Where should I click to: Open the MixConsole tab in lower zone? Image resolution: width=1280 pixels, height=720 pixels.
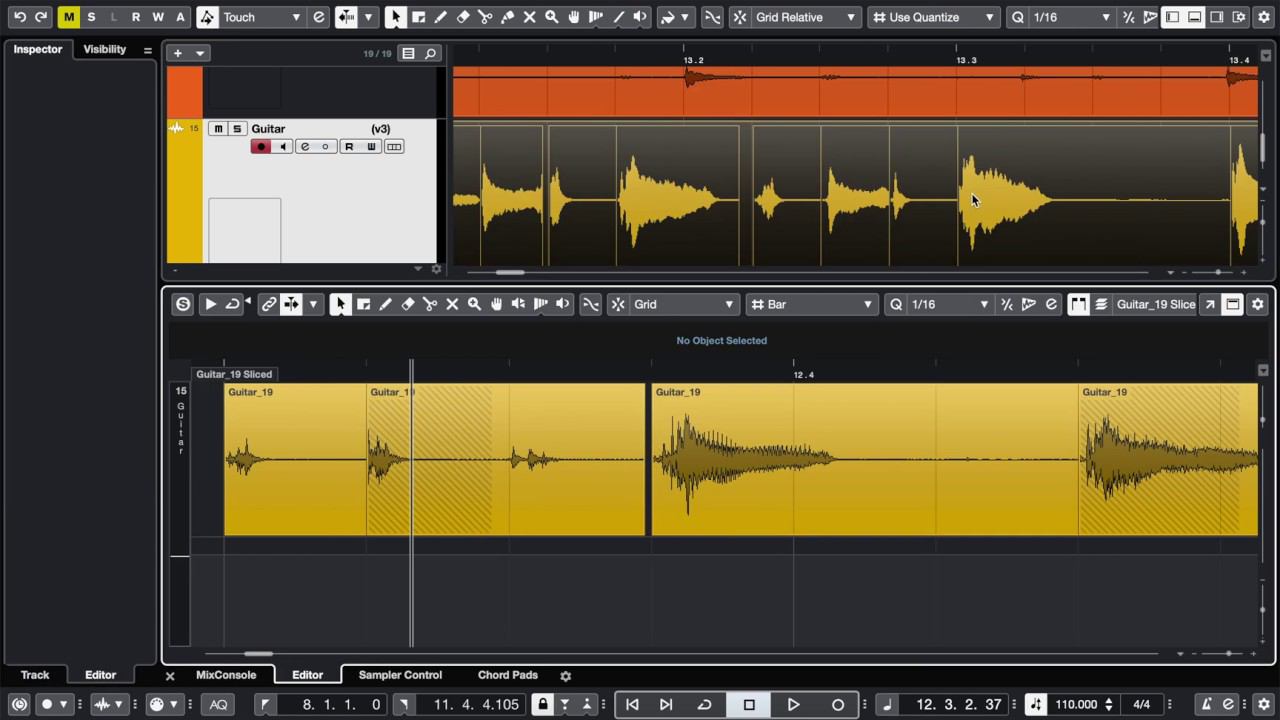click(x=226, y=675)
